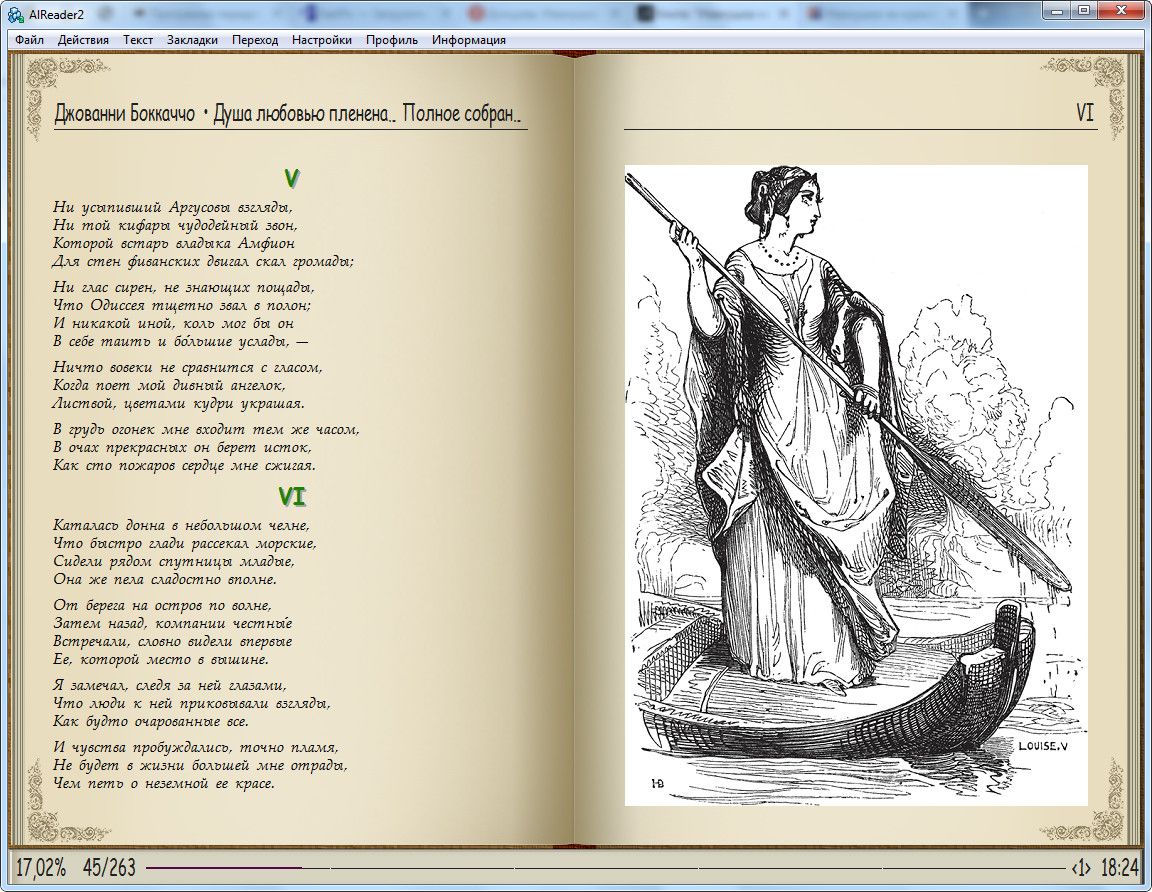
Task: Click the AlReader2 app icon in title bar
Action: (x=15, y=11)
